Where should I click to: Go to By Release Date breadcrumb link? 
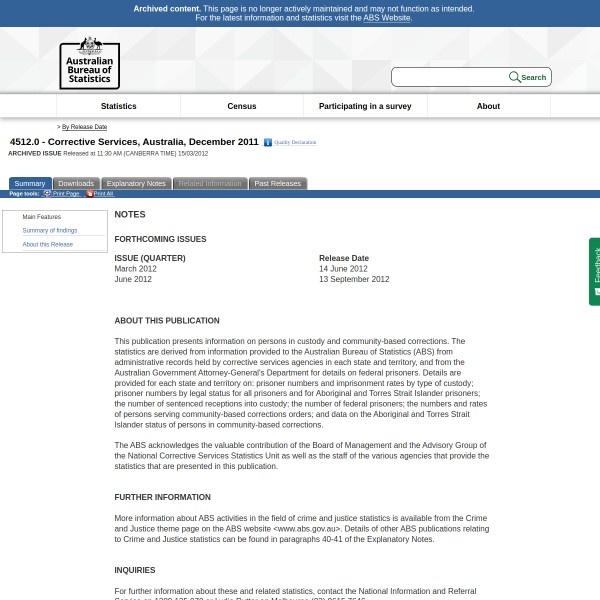[84, 127]
